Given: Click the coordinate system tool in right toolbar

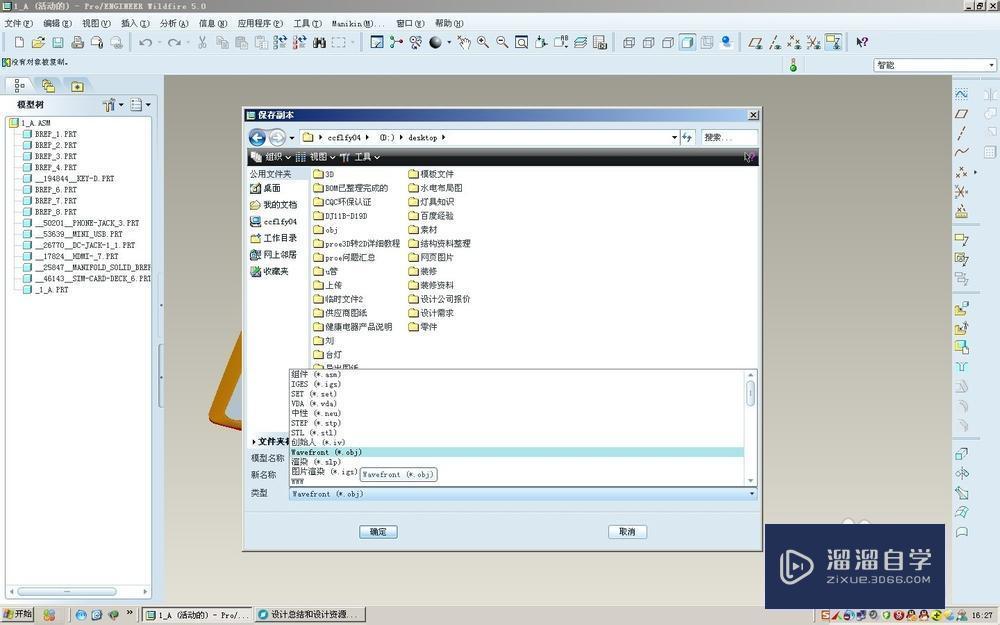Looking at the screenshot, I should (961, 191).
